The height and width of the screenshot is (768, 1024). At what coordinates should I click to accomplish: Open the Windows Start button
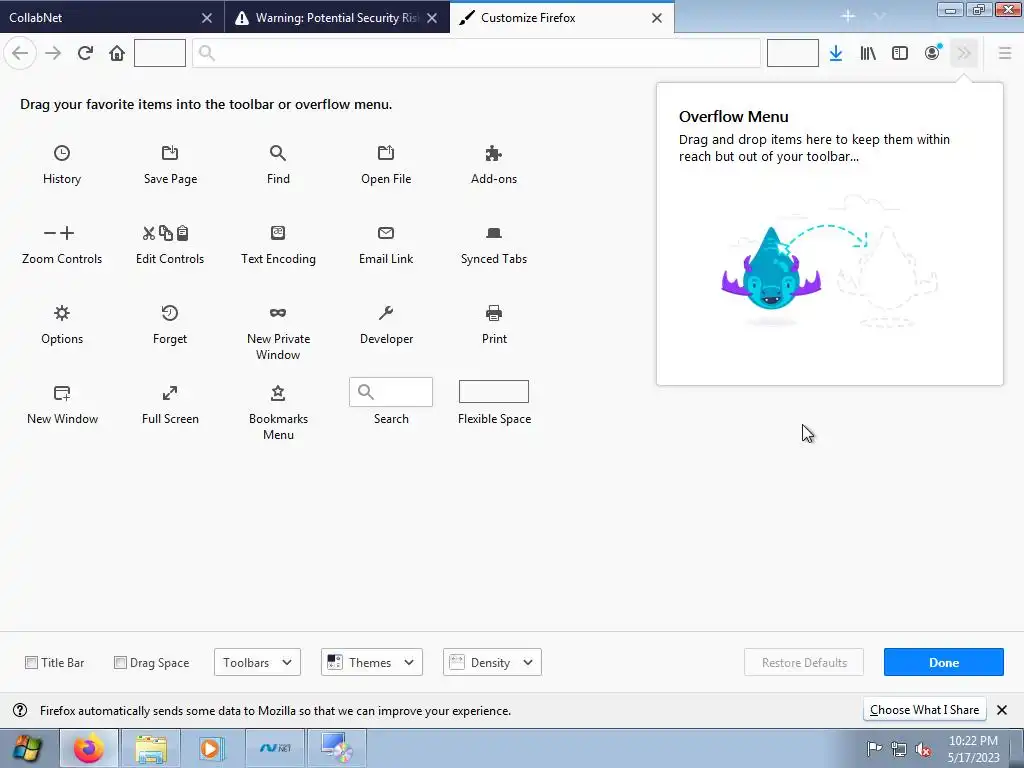point(27,748)
